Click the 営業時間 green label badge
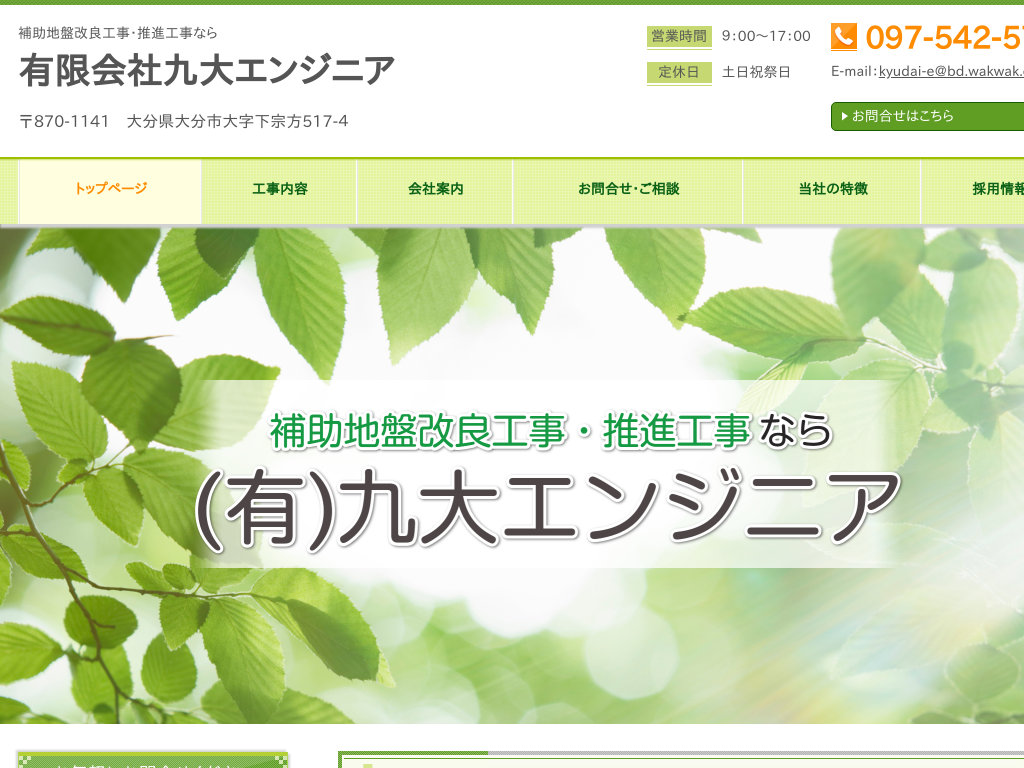The height and width of the screenshot is (768, 1024). click(677, 37)
